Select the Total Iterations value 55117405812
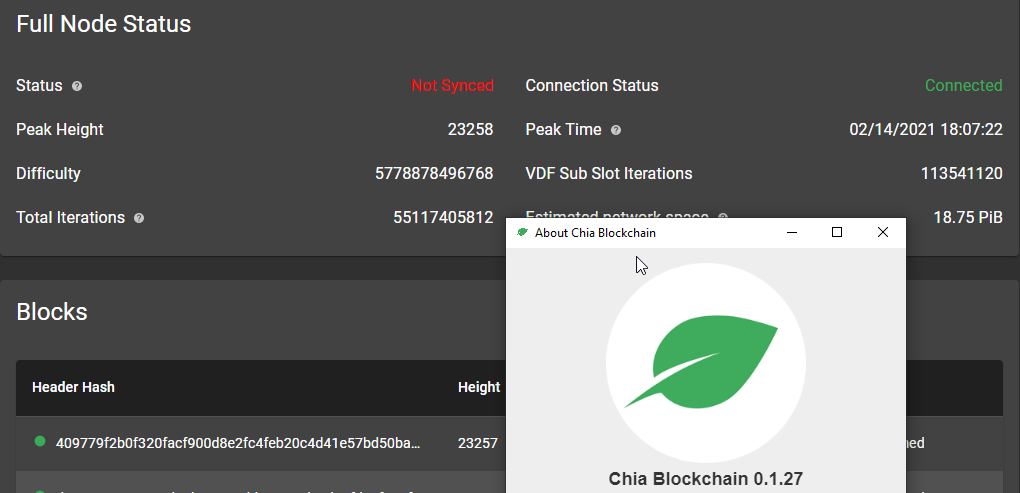1020x493 pixels. (x=443, y=217)
